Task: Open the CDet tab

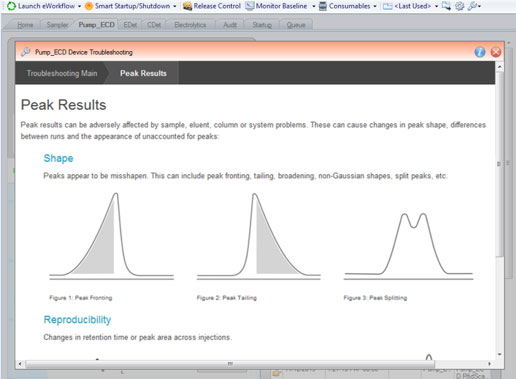Action: [x=154, y=25]
